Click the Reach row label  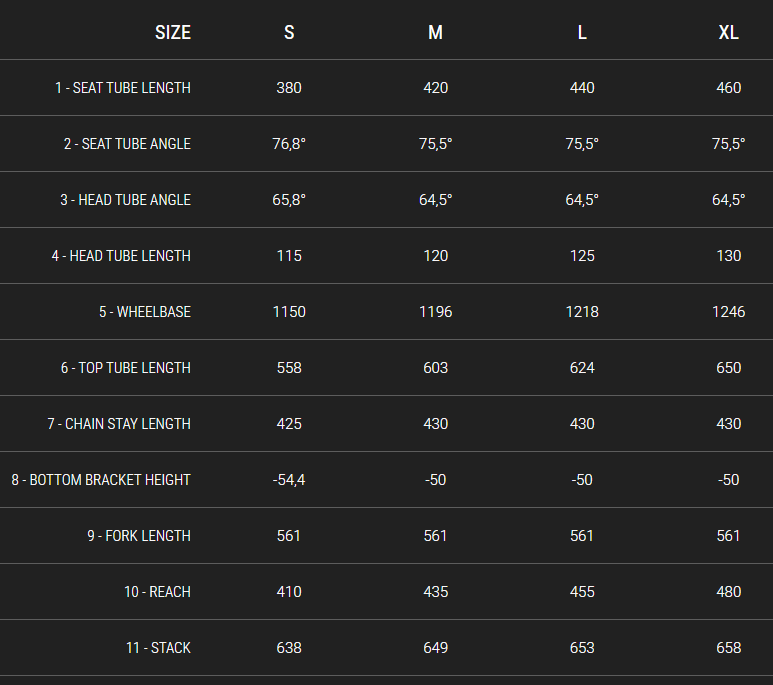[x=157, y=592]
